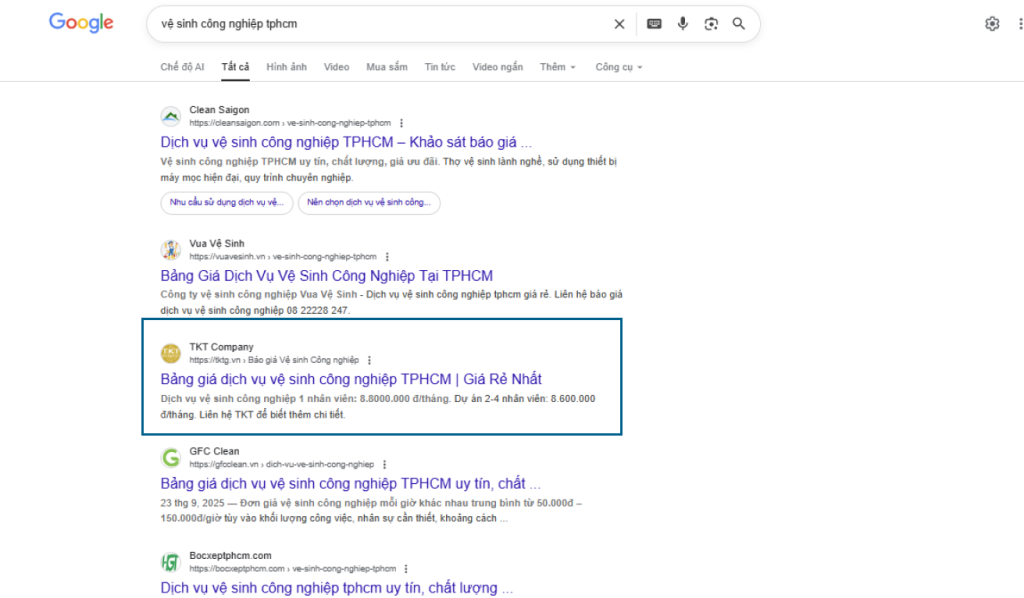This screenshot has height=598, width=1024.
Task: Click the Google logo
Action: click(x=81, y=23)
